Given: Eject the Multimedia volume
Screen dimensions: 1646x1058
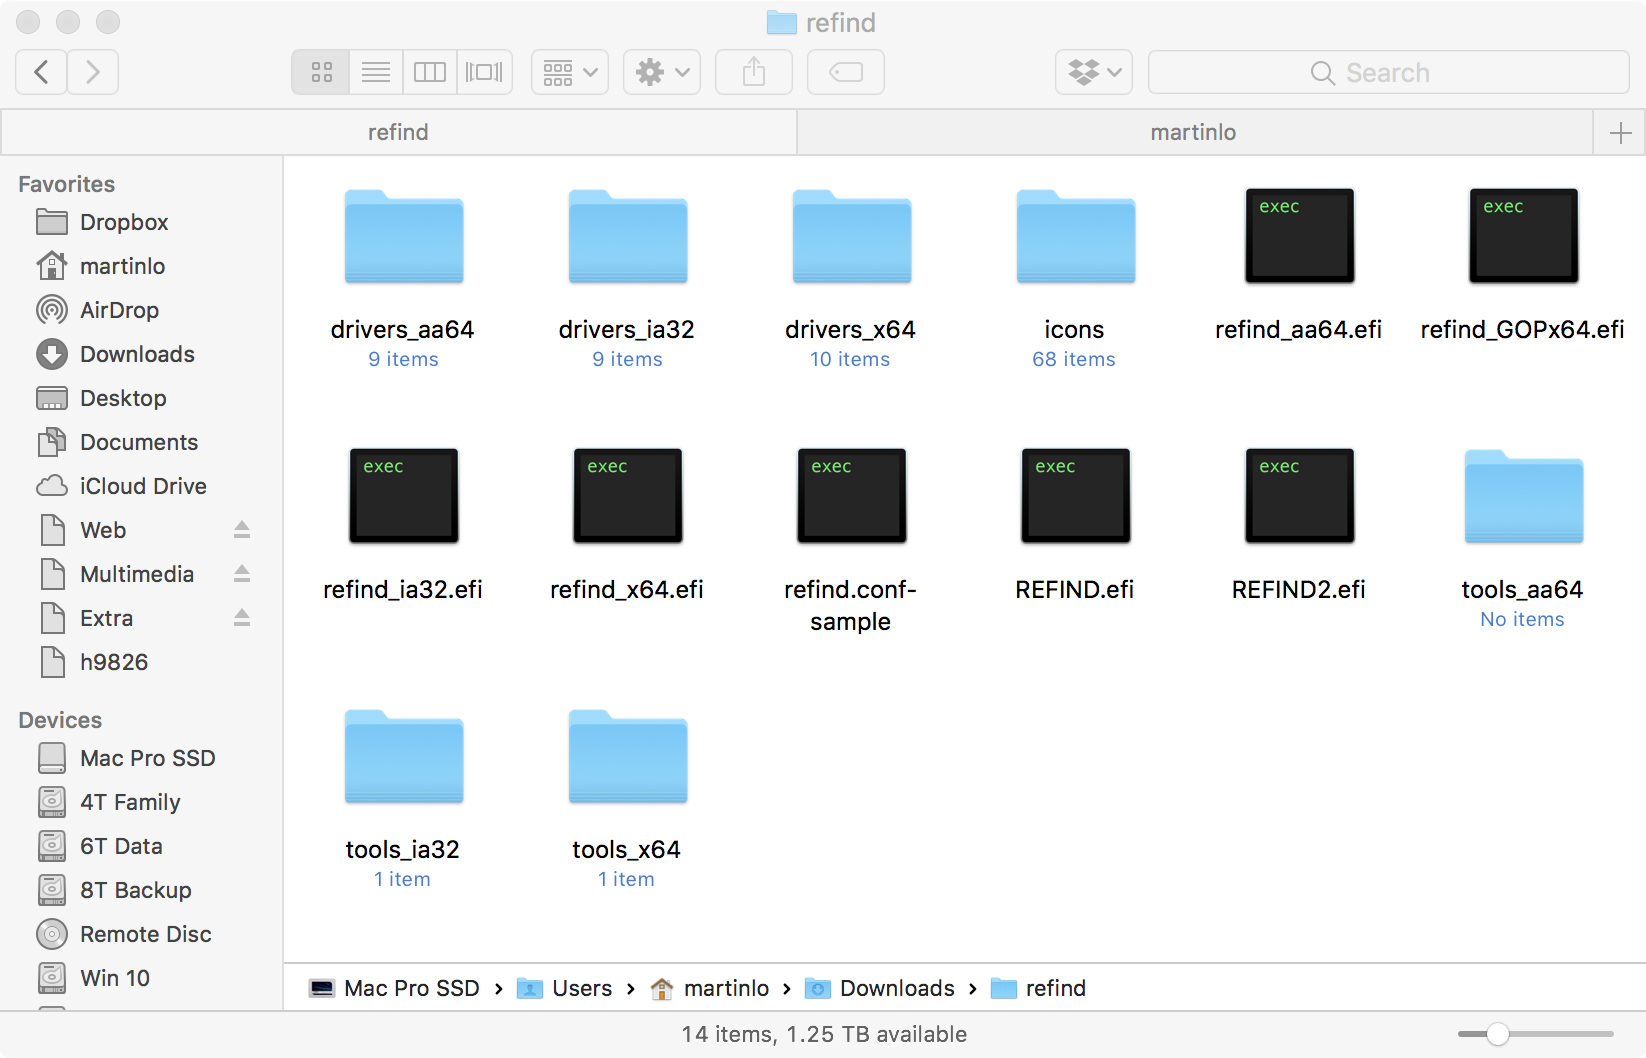Looking at the screenshot, I should pos(242,574).
